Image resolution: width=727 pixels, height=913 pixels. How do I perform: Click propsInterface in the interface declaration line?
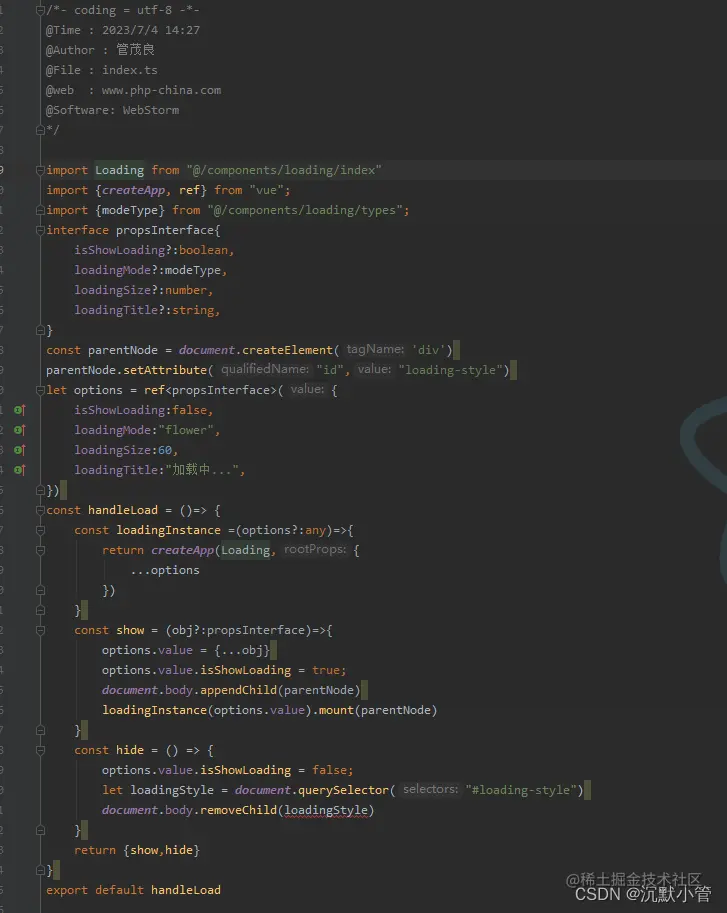tap(165, 230)
